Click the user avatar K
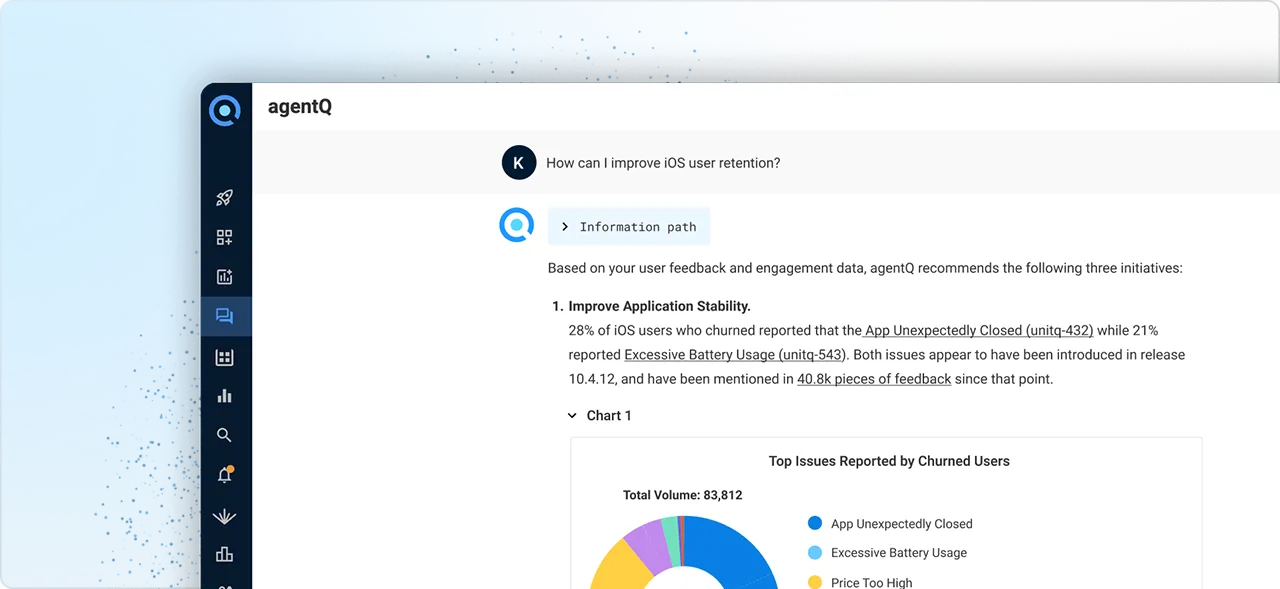 point(518,162)
